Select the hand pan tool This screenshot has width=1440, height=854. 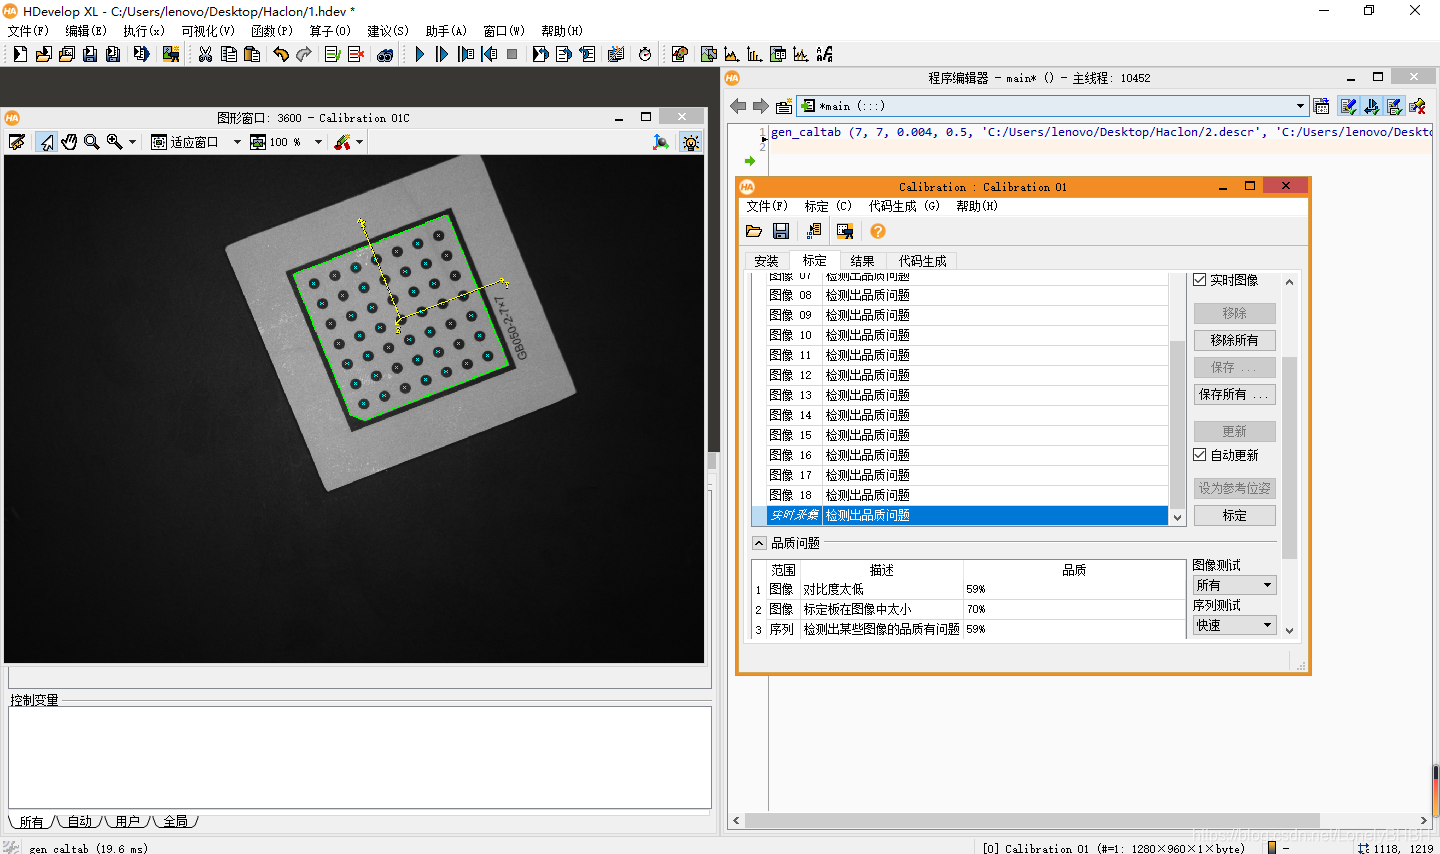coord(69,142)
